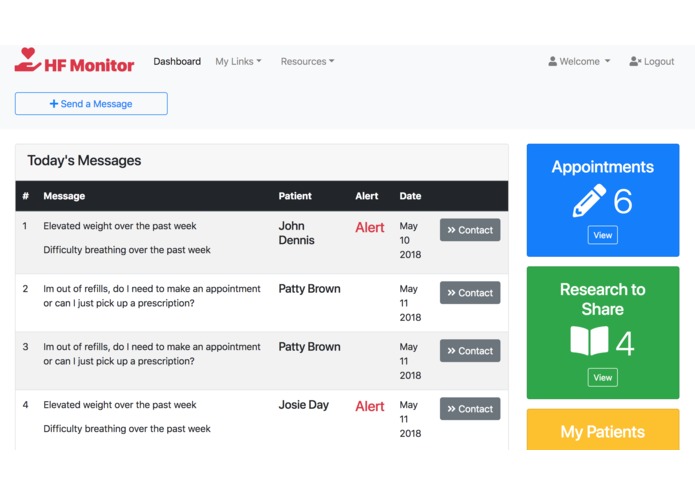Click the refills message text in row 3
The width and height of the screenshot is (695, 494).
tap(152, 354)
